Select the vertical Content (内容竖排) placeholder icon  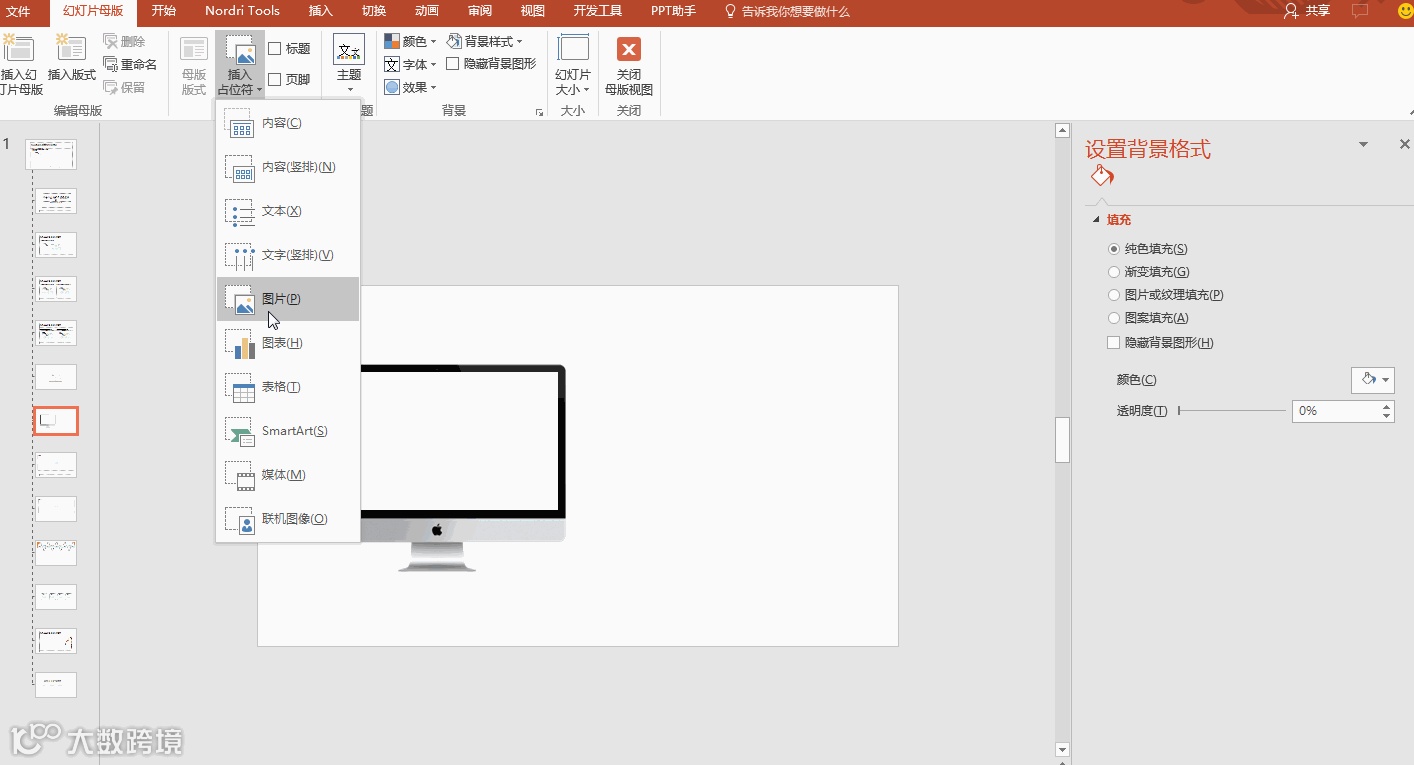coord(240,167)
